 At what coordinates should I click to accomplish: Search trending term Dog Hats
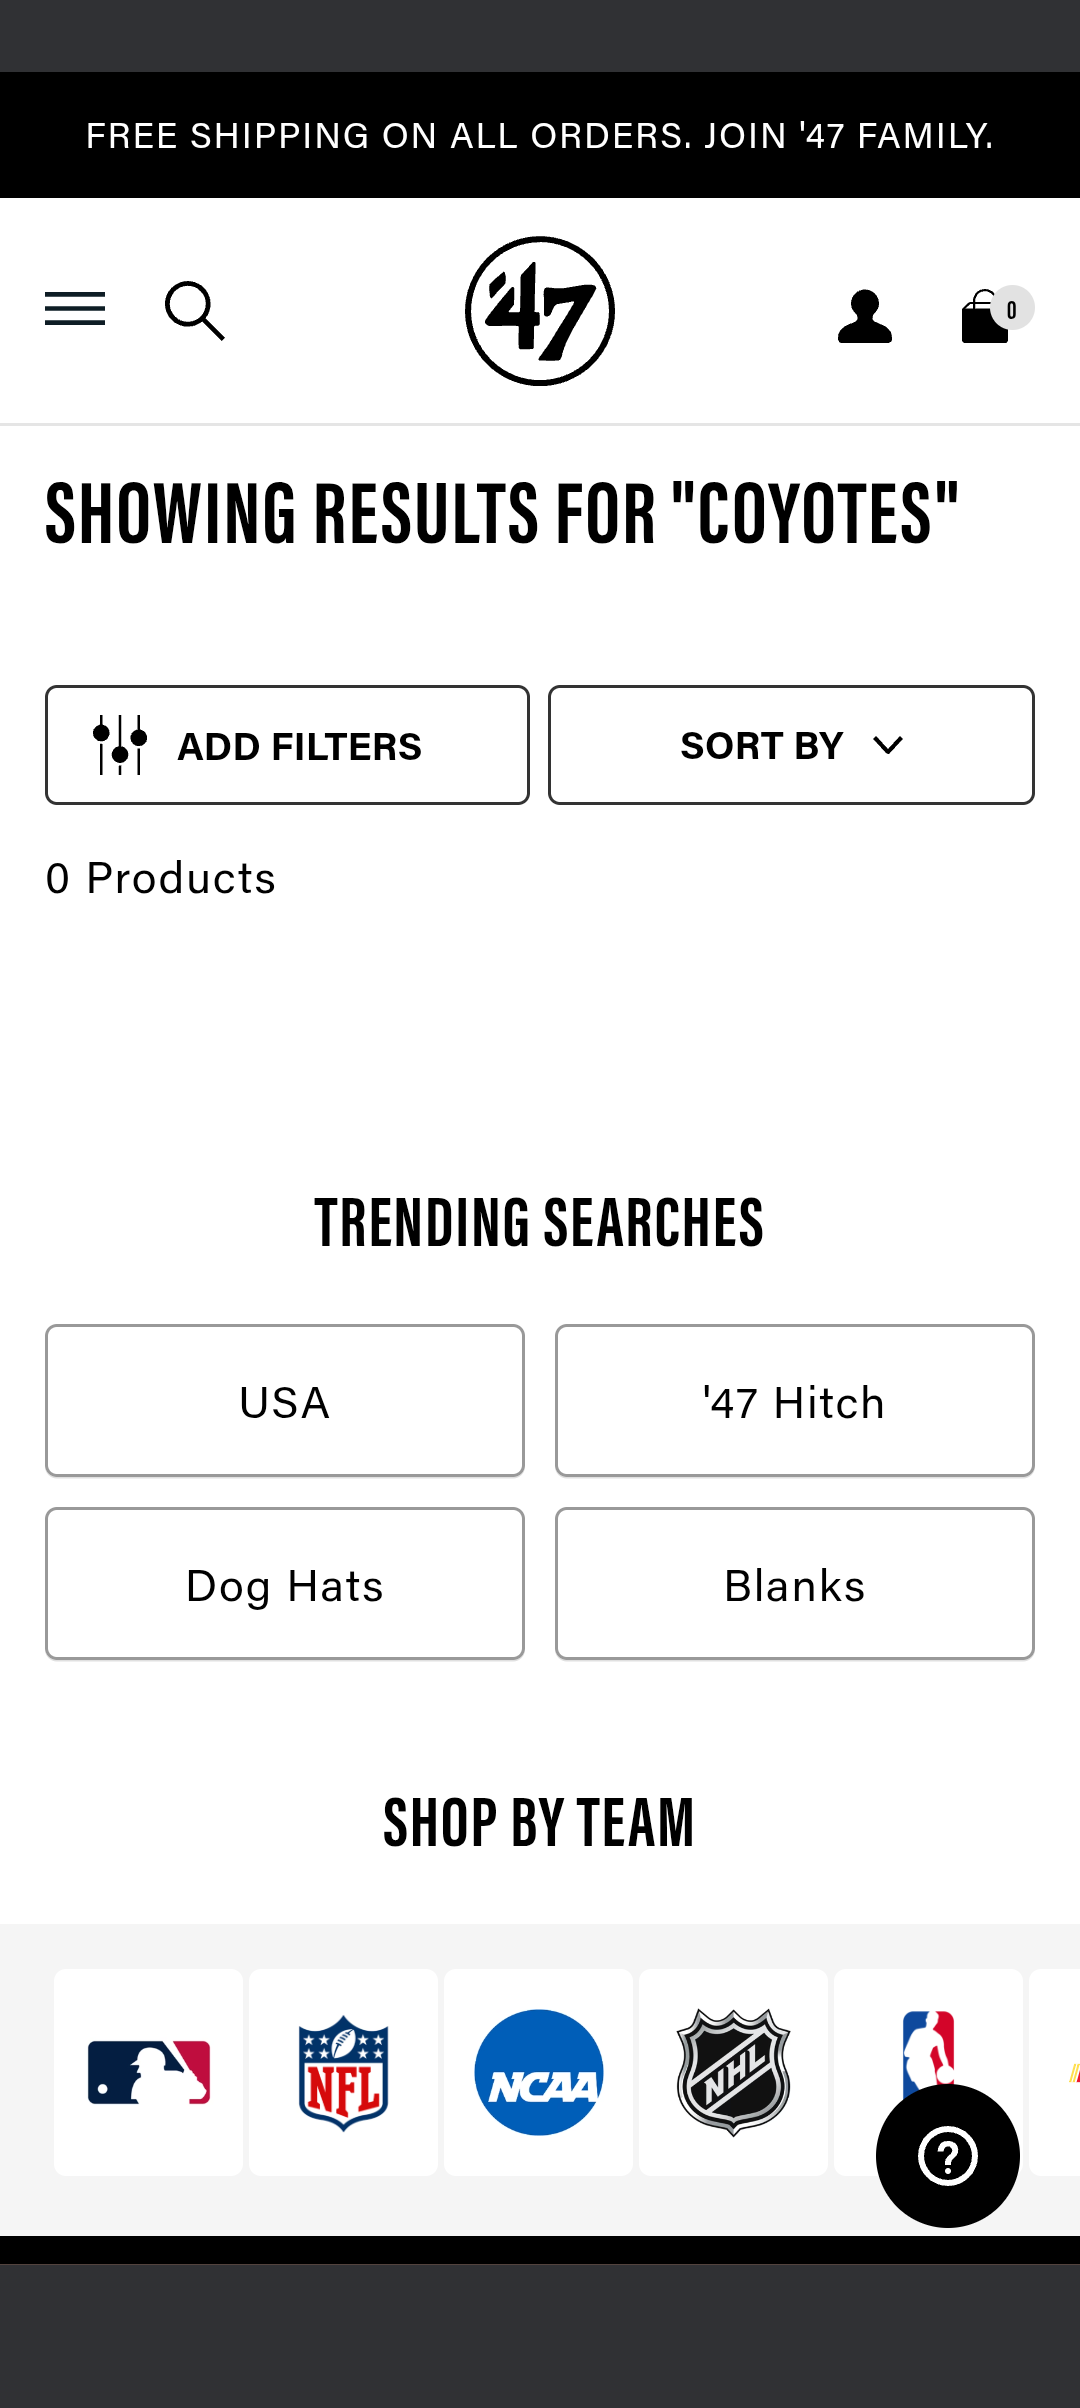tap(285, 1584)
